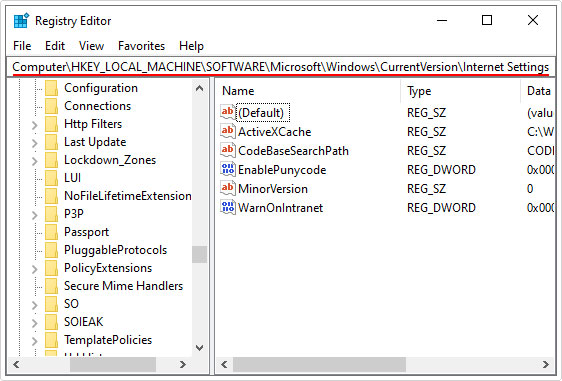Click the CodeBaseSearchPath string value icon
Image resolution: width=562 pixels, height=381 pixels.
point(228,150)
